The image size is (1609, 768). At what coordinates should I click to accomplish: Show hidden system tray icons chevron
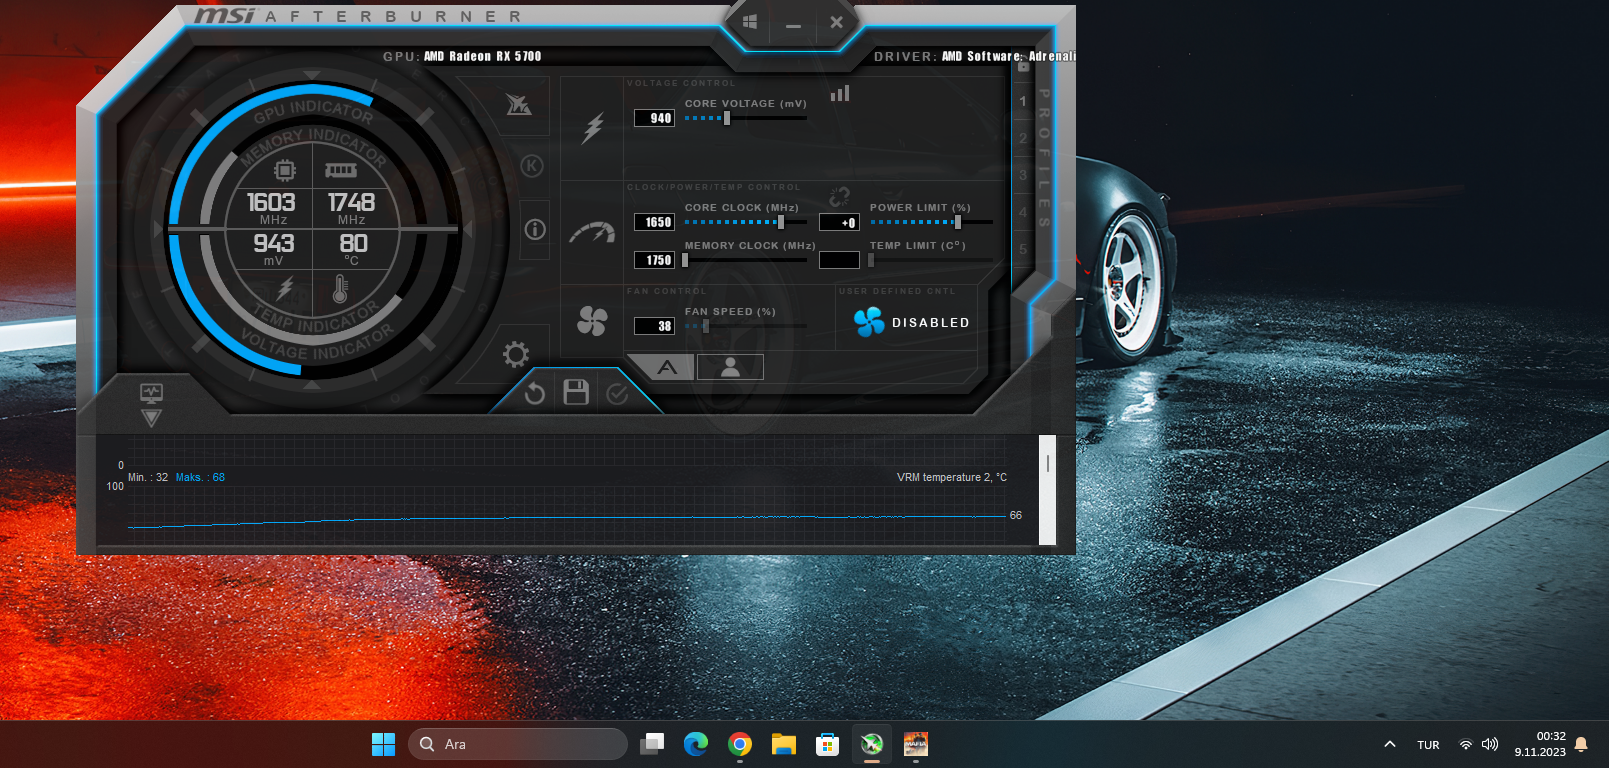(1390, 744)
